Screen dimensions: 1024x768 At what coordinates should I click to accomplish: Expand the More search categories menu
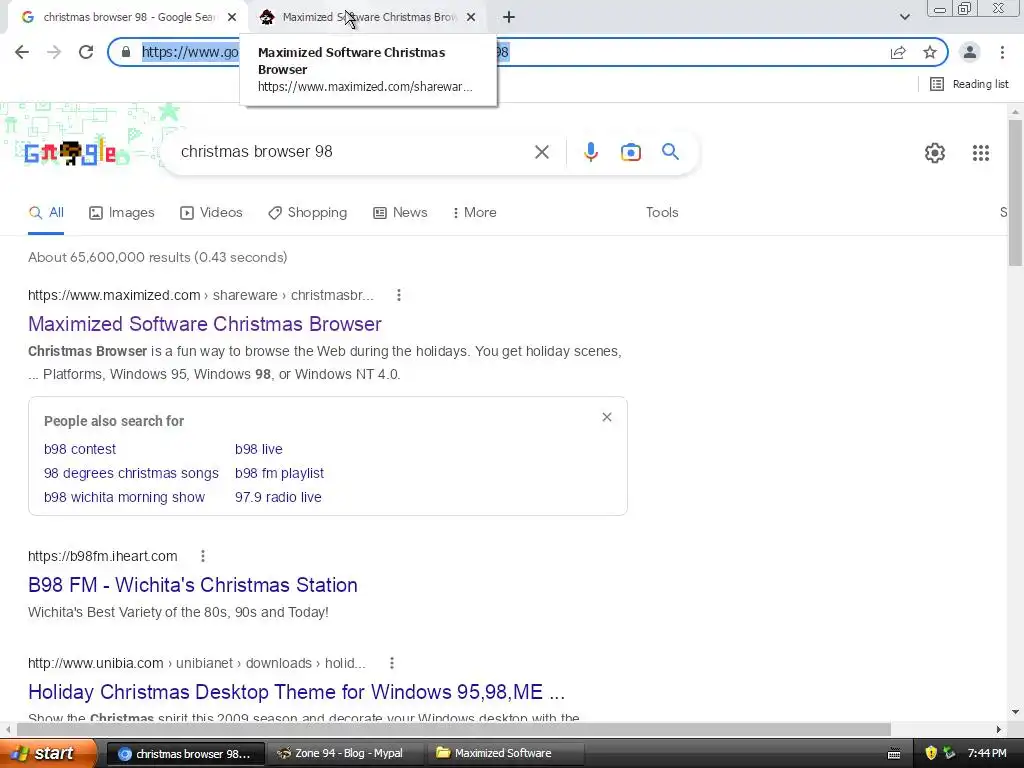pyautogui.click(x=474, y=212)
